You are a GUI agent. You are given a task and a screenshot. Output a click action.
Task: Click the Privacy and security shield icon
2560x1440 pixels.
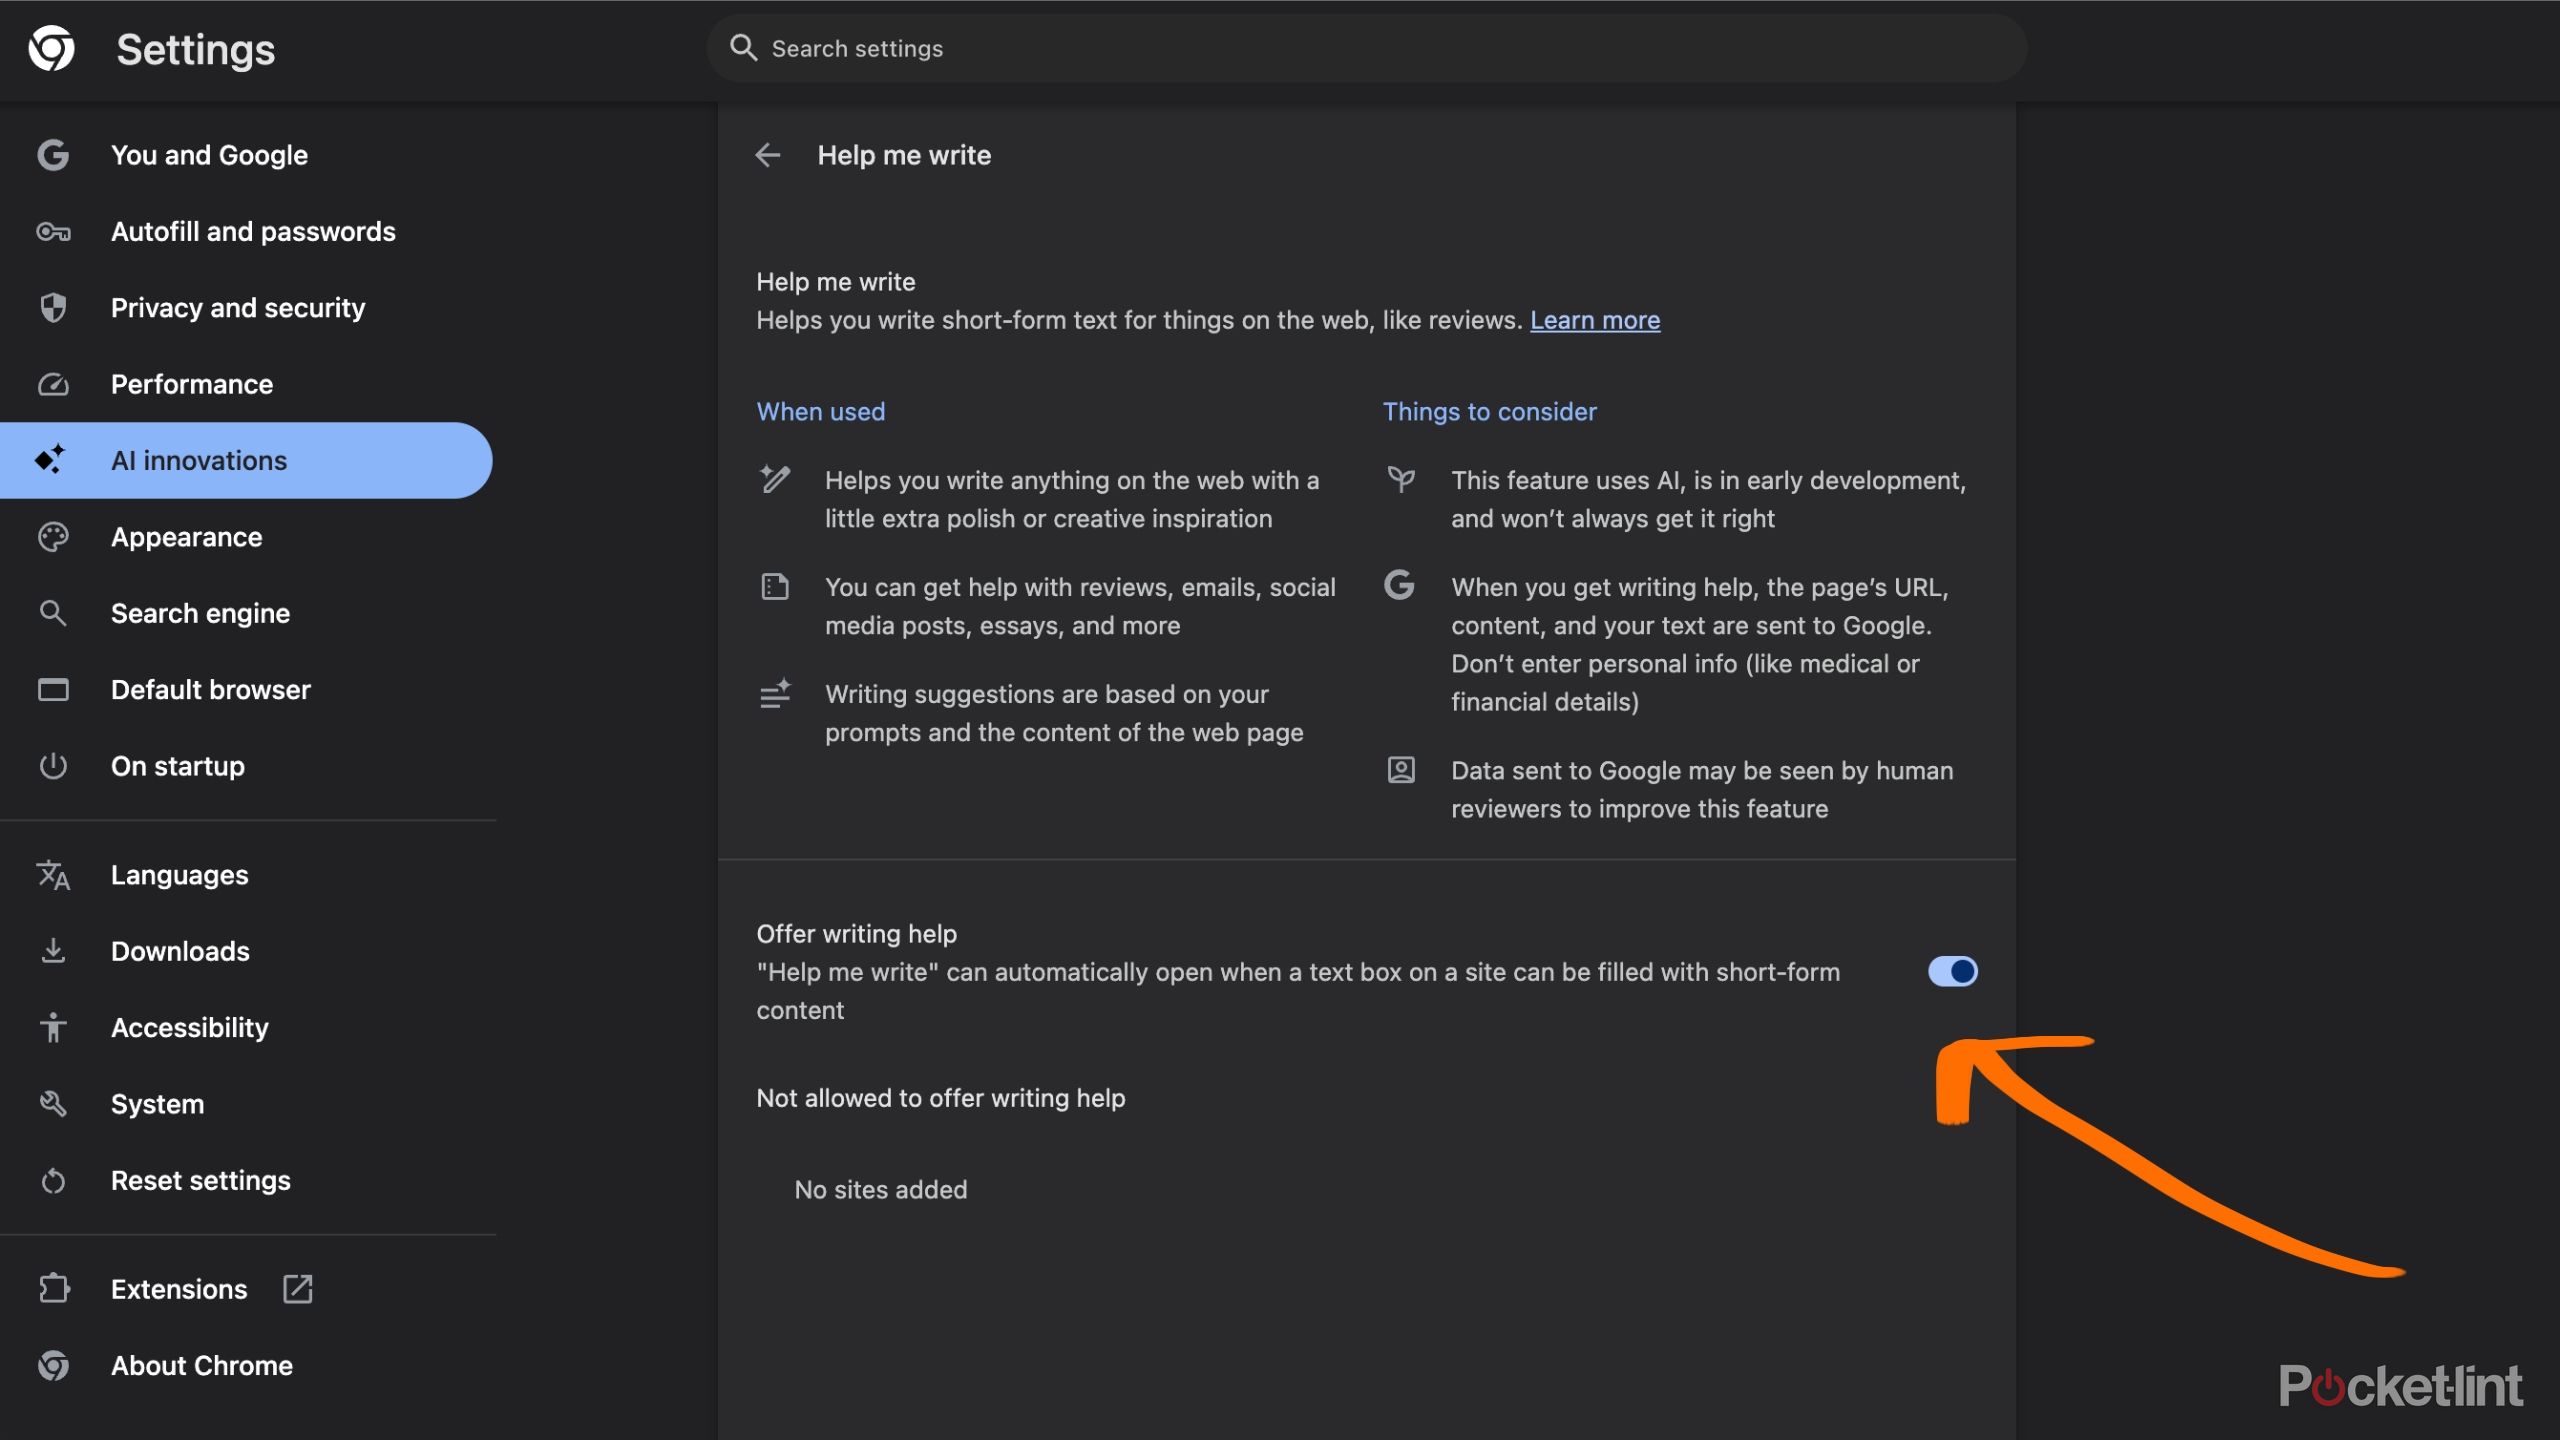(53, 308)
